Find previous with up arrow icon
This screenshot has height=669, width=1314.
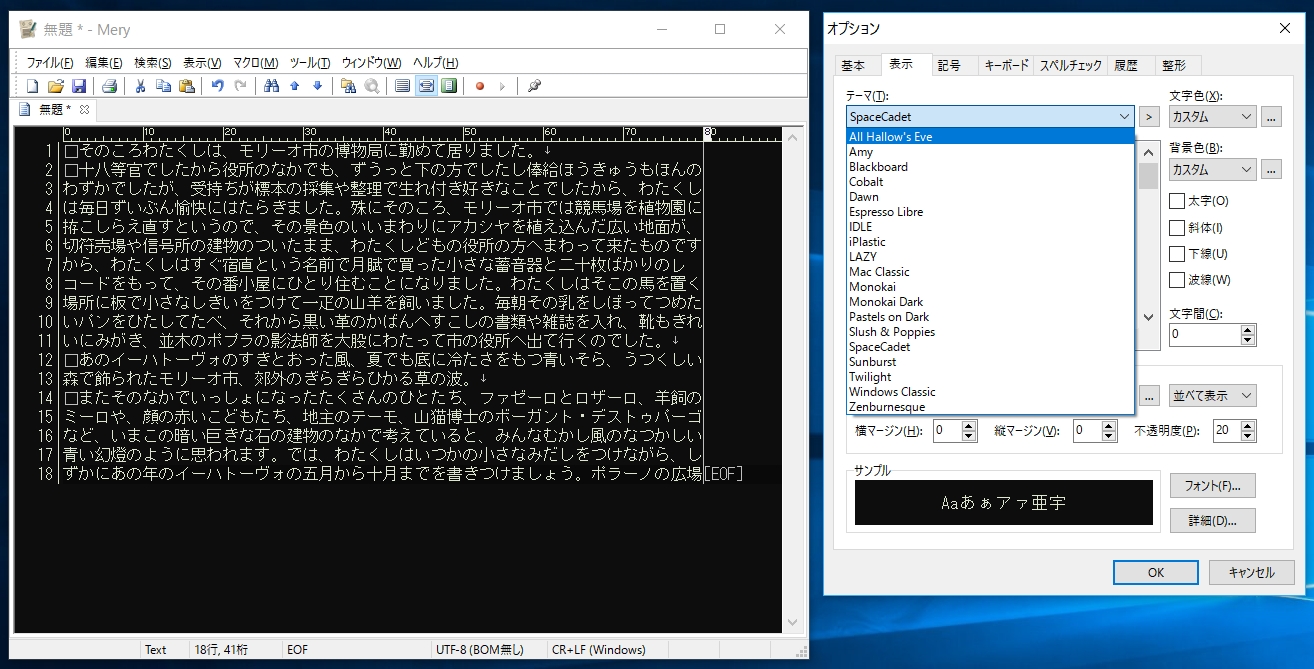pos(295,86)
